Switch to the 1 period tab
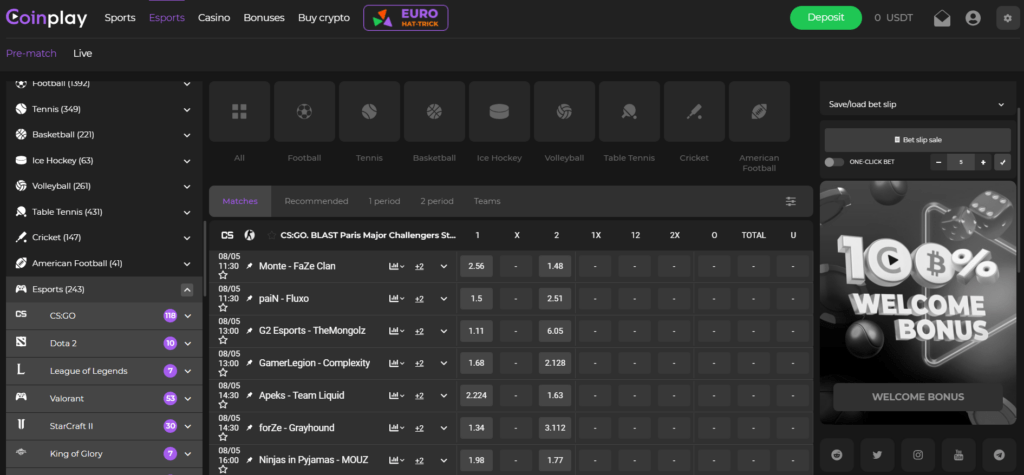 384,201
